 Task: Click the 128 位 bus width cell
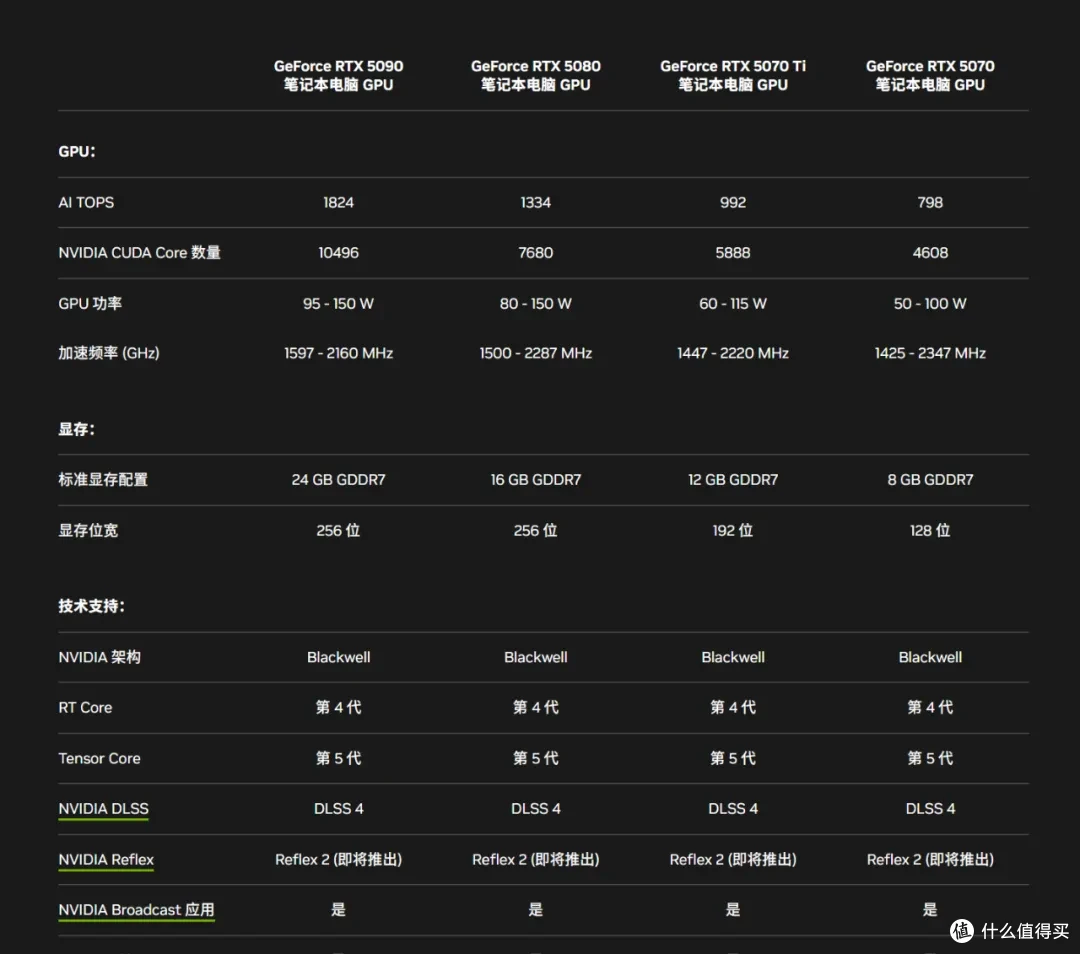[930, 530]
